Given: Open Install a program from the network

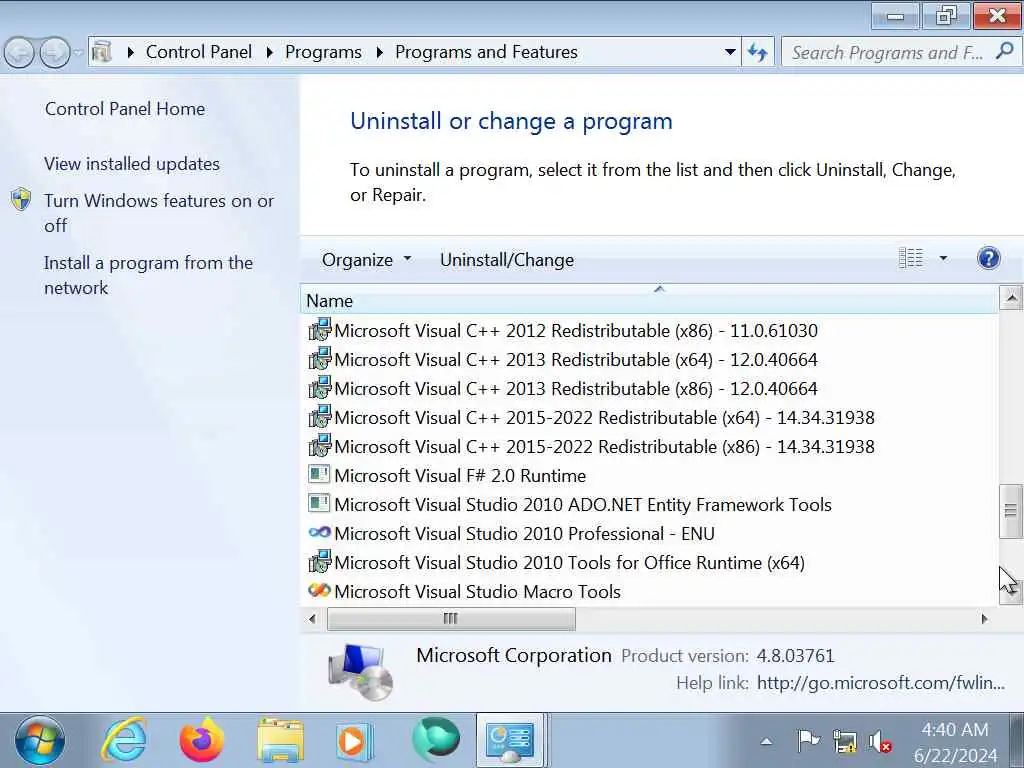Looking at the screenshot, I should (x=148, y=275).
